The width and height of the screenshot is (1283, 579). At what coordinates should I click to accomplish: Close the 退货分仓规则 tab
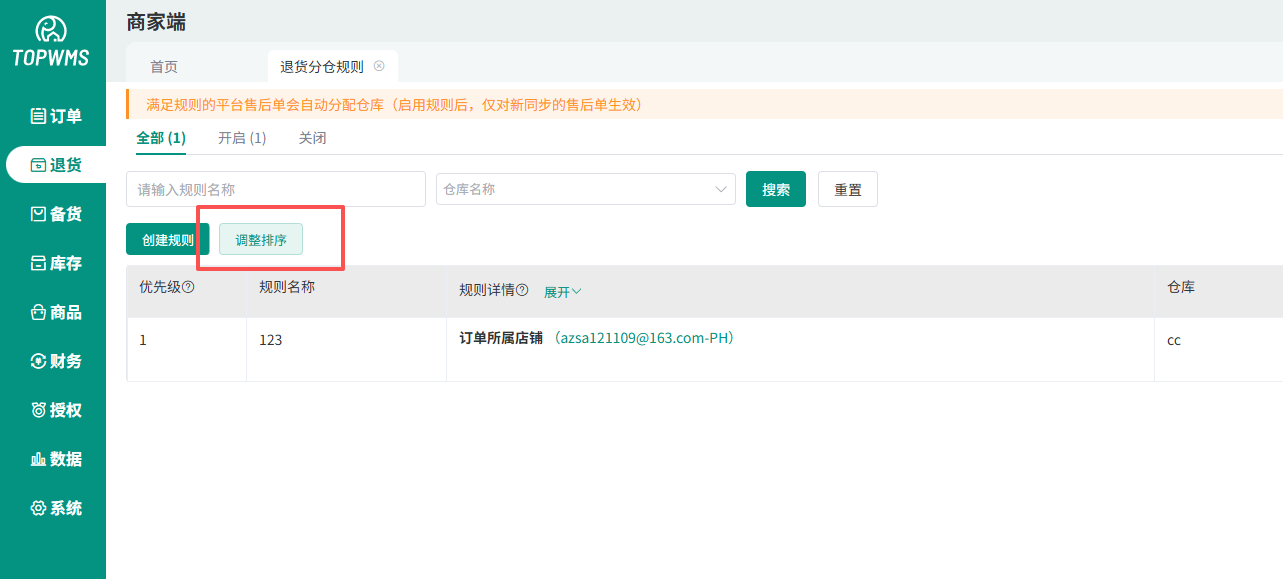(x=379, y=66)
